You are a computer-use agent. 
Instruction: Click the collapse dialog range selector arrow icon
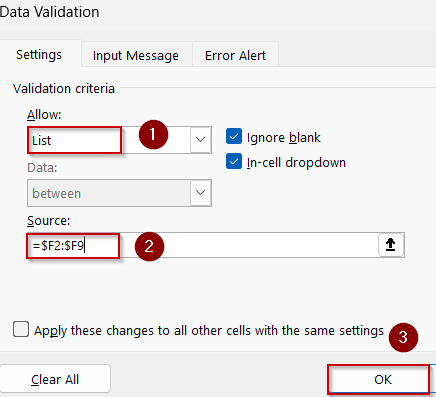tap(391, 245)
